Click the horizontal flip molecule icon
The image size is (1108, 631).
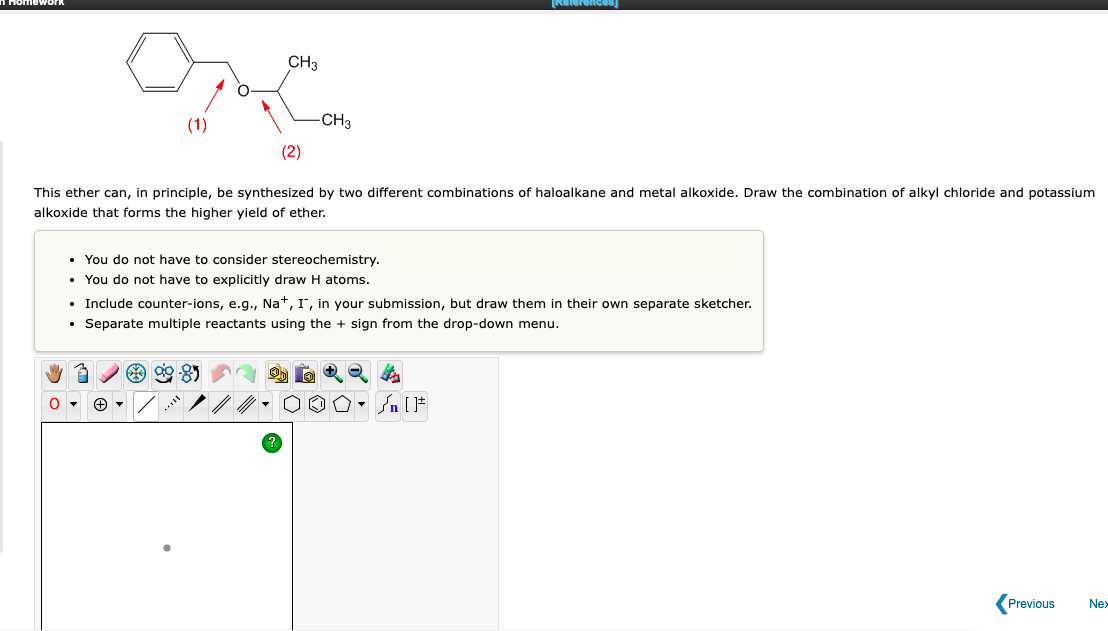pyautogui.click(x=163, y=373)
